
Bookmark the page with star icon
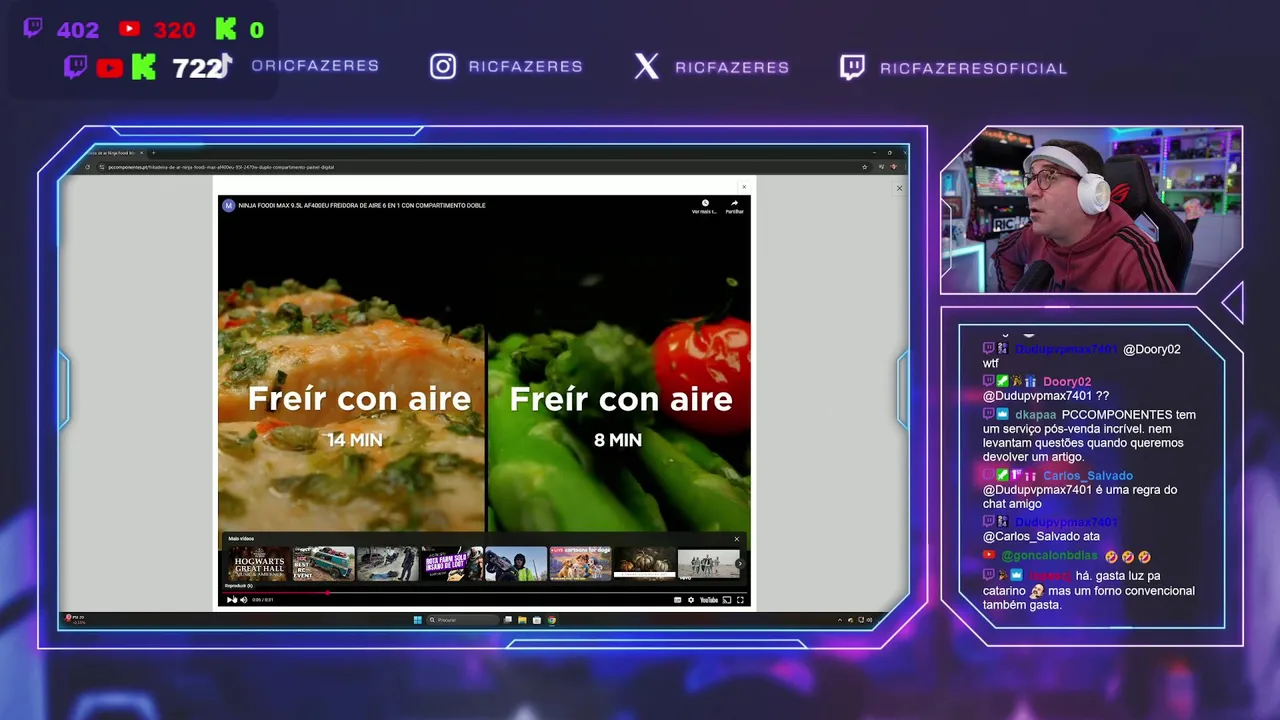click(x=865, y=167)
